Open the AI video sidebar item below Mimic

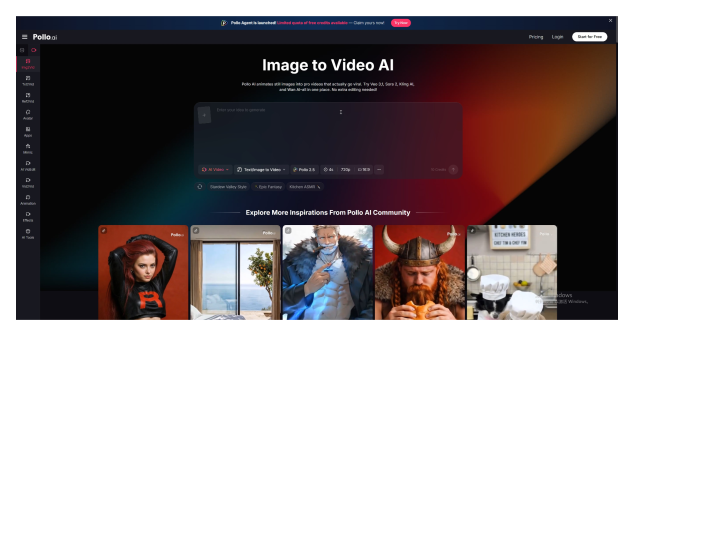28,166
